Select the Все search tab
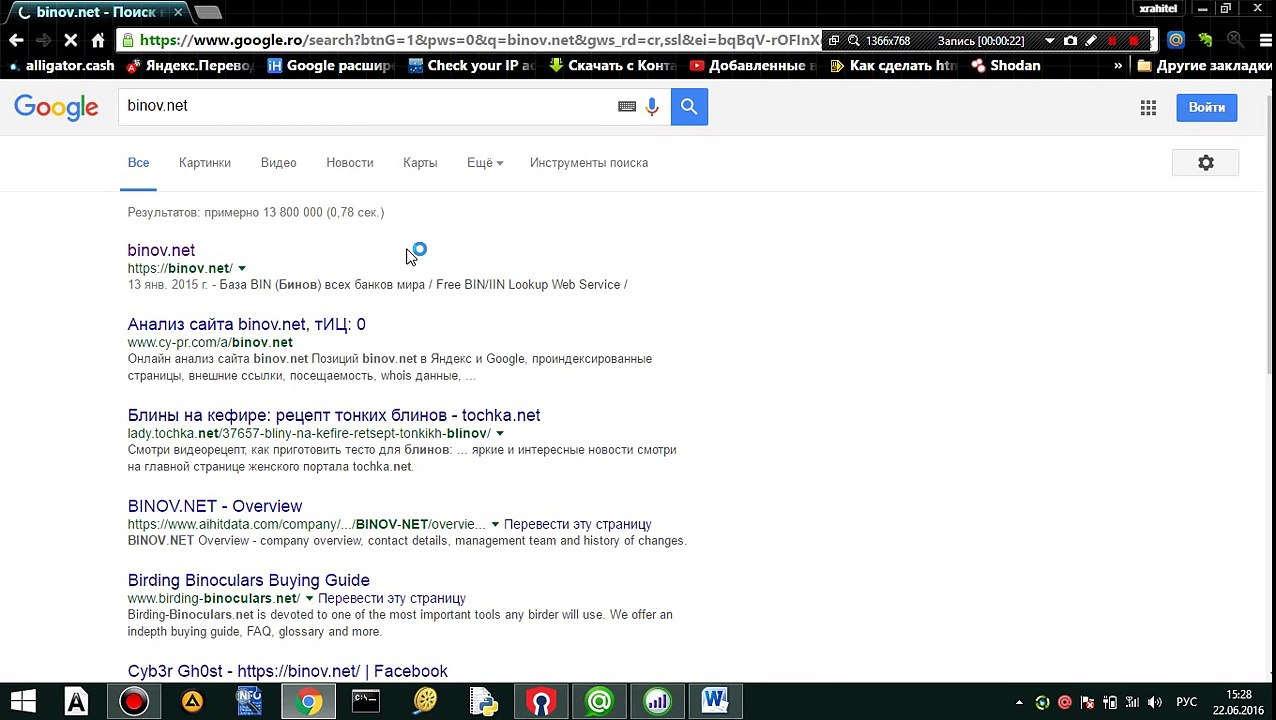 pos(138,163)
